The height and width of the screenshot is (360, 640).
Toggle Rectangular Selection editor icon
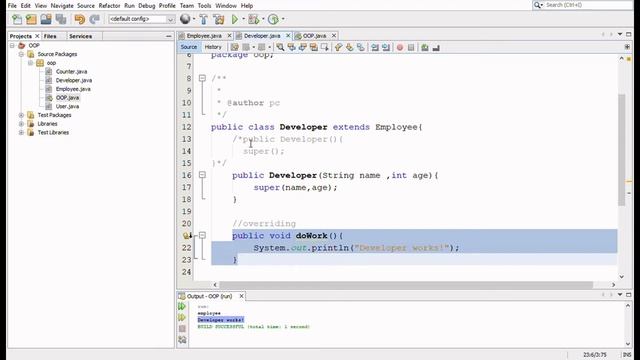325,47
